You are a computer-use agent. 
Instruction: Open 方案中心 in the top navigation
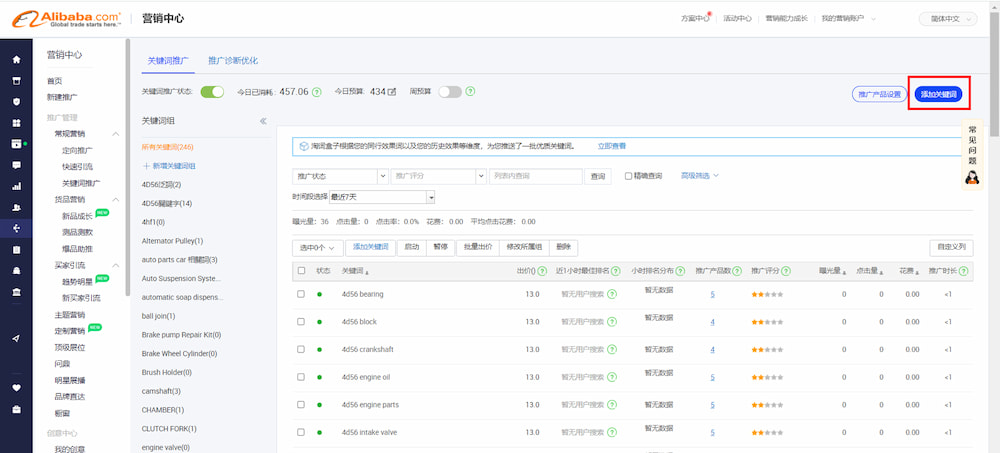pyautogui.click(x=695, y=19)
